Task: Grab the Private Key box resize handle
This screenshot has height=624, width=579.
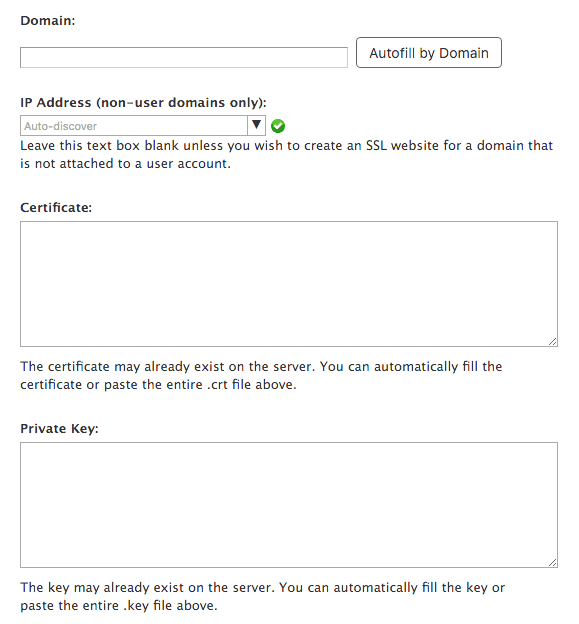Action: pyautogui.click(x=552, y=563)
